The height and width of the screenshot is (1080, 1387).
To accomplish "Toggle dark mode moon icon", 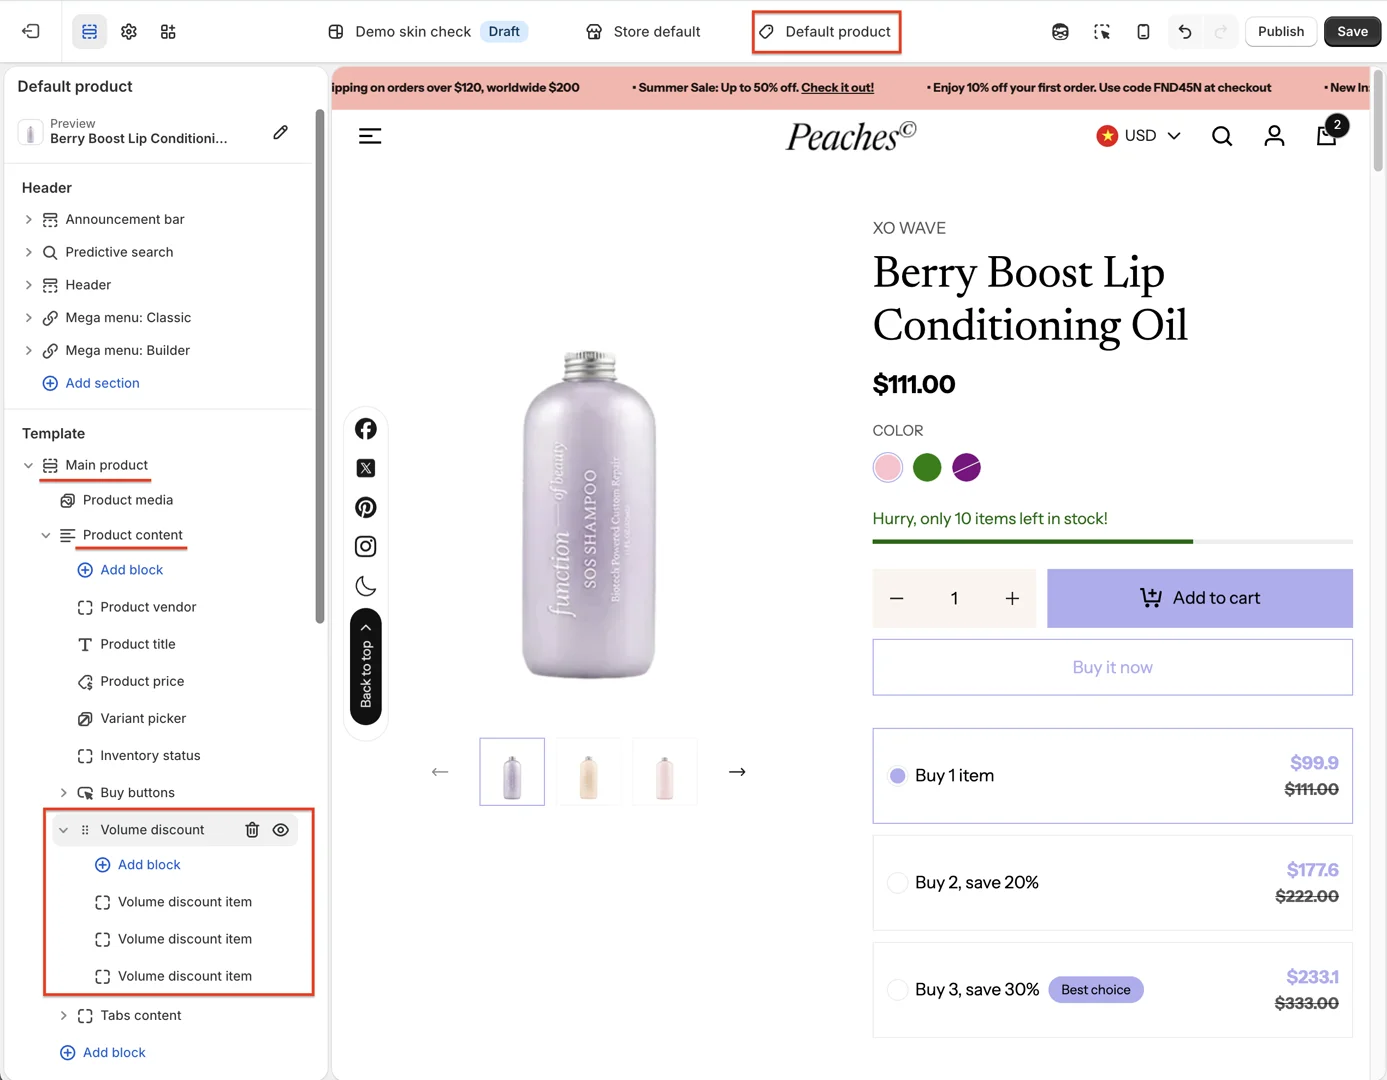I will [366, 586].
